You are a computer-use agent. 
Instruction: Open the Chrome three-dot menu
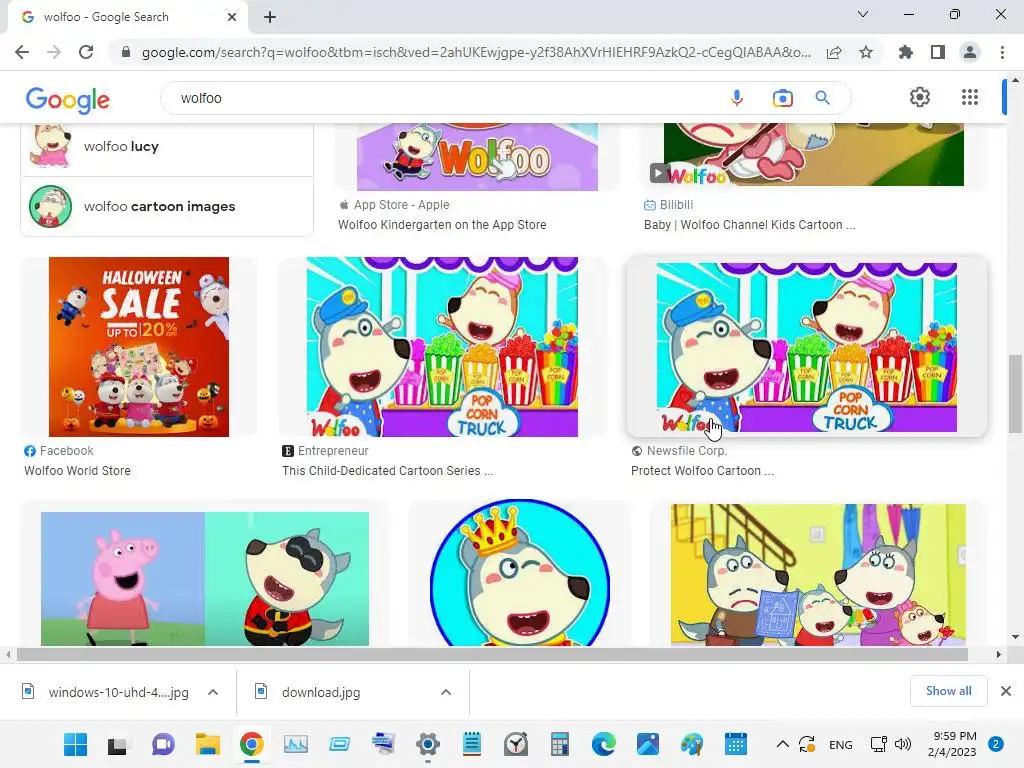pos(1002,52)
